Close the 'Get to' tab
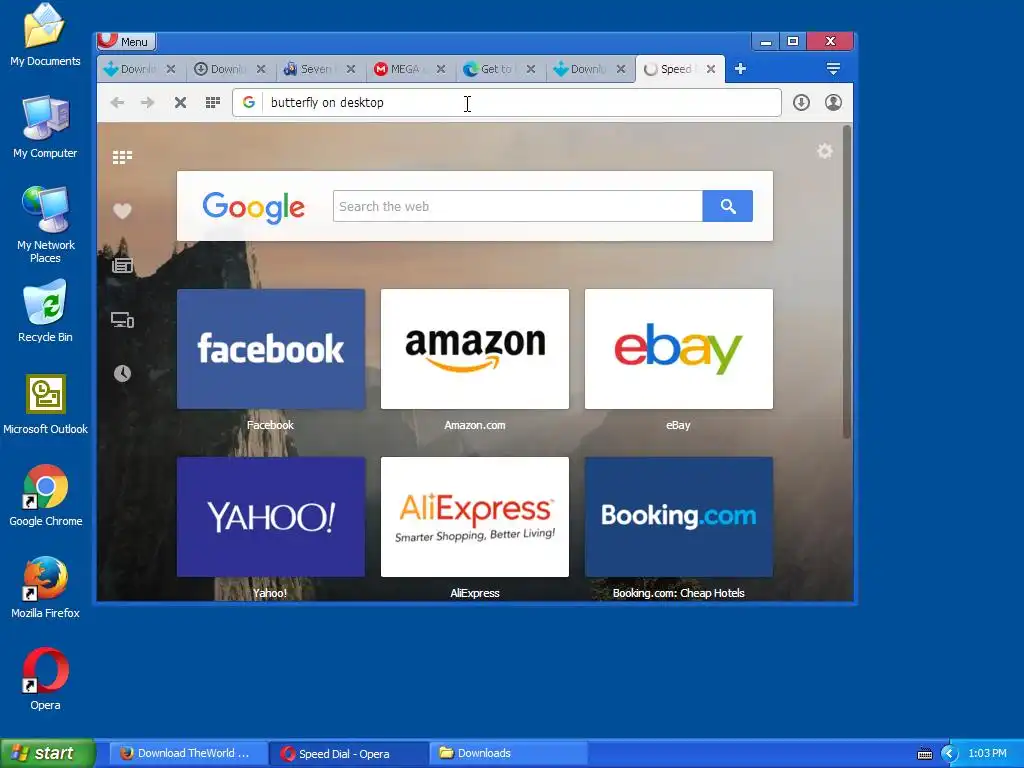This screenshot has width=1024, height=768. [531, 69]
